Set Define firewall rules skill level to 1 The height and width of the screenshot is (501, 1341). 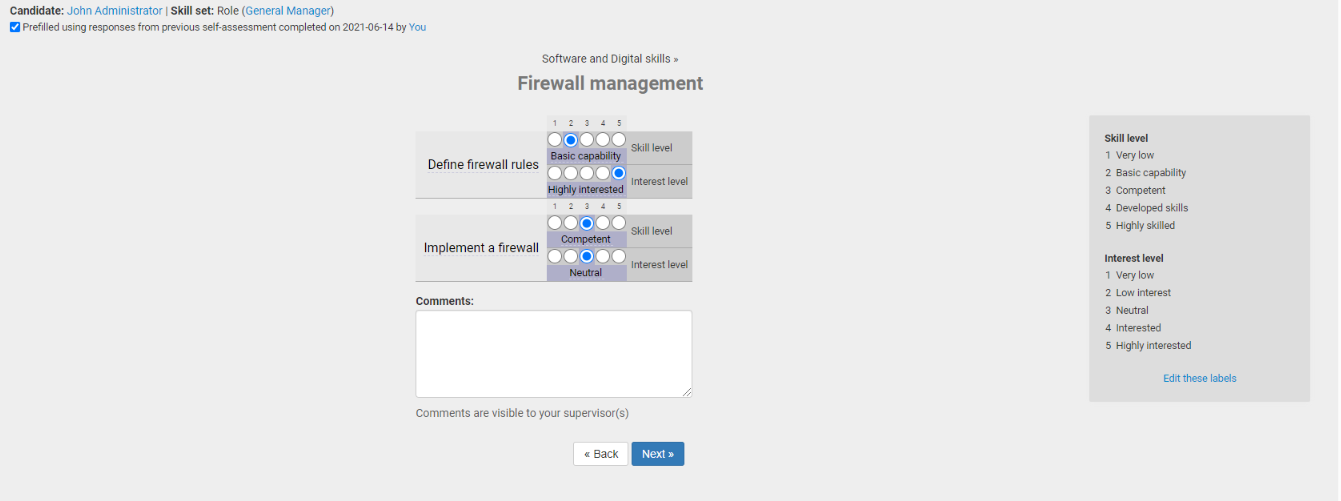(x=555, y=140)
